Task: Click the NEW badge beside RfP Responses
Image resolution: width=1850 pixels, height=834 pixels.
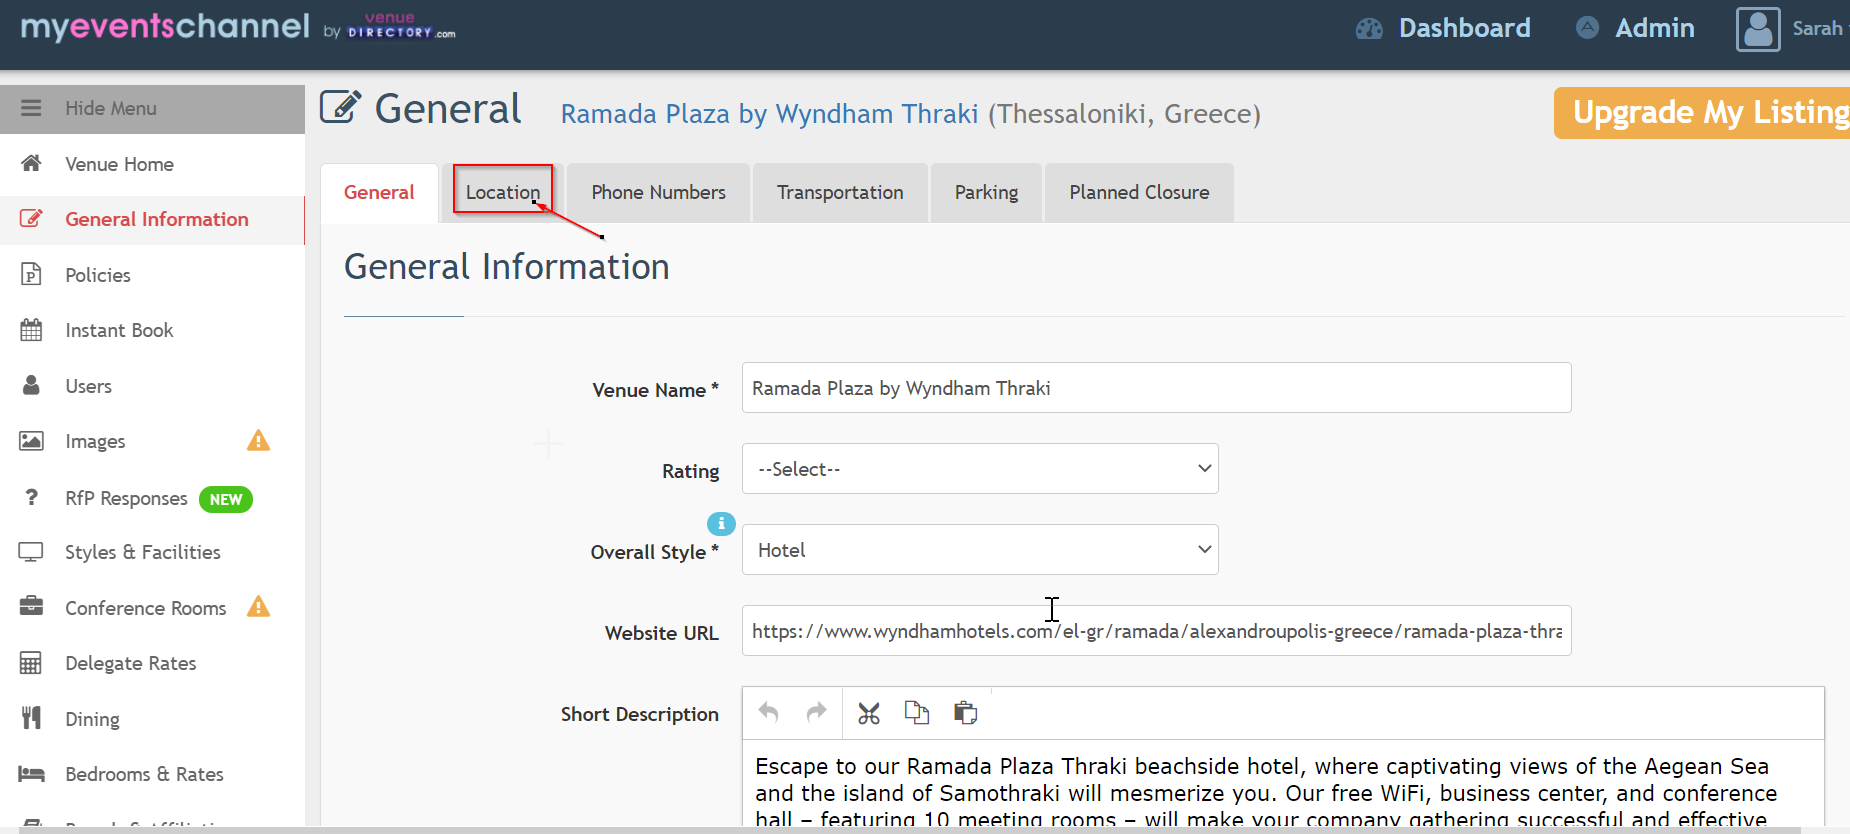Action: pyautogui.click(x=226, y=499)
